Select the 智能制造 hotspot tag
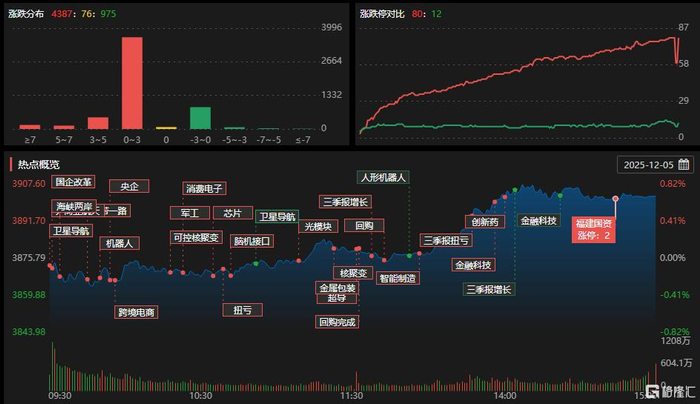Image resolution: width=700 pixels, height=404 pixels. 397,278
